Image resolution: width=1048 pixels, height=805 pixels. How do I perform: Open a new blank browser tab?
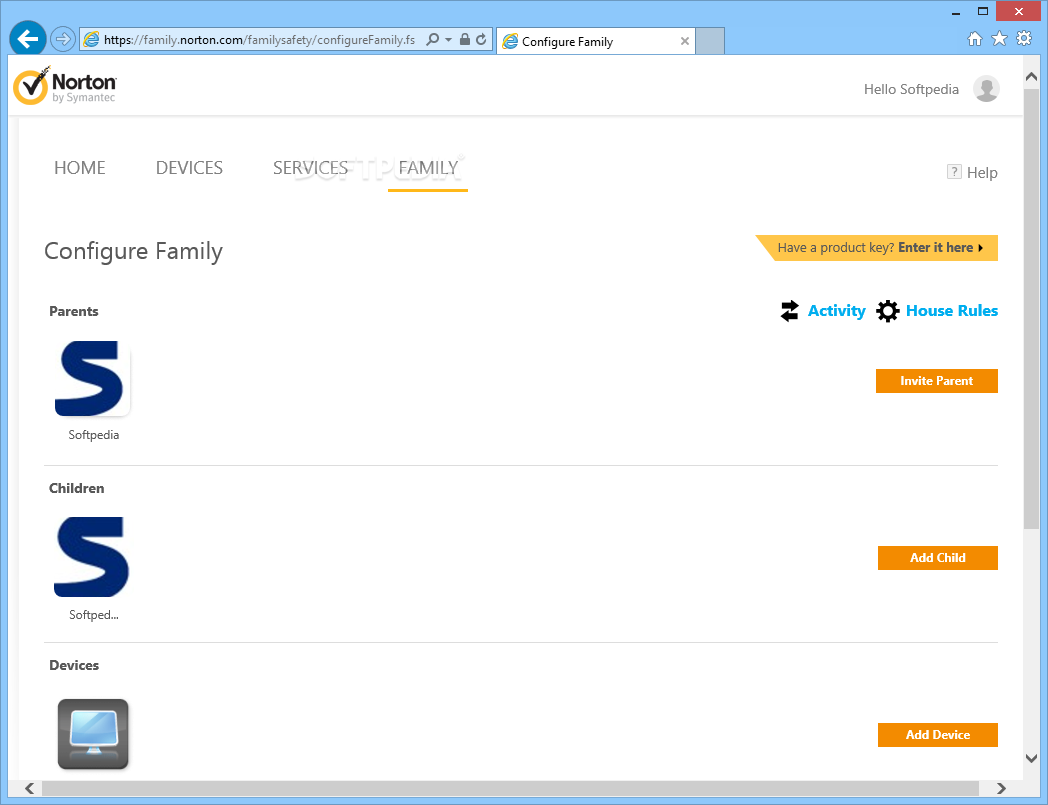point(710,41)
